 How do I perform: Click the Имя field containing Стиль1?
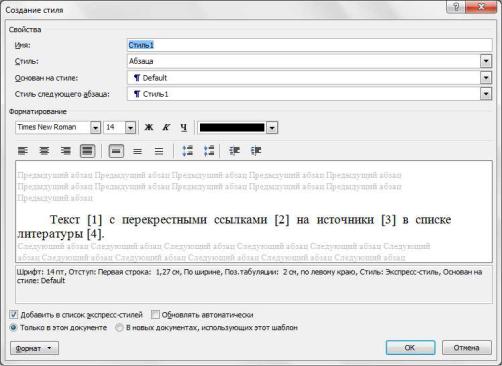(310, 45)
